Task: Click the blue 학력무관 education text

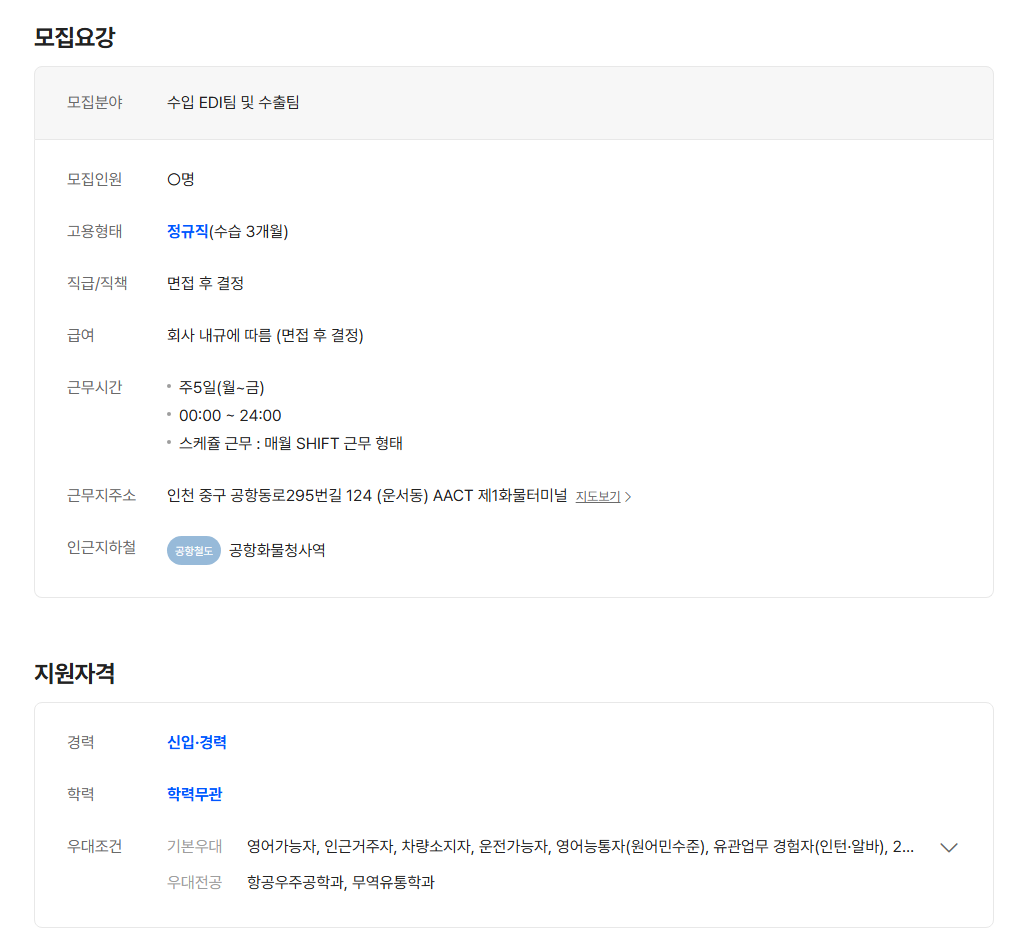Action: (195, 794)
